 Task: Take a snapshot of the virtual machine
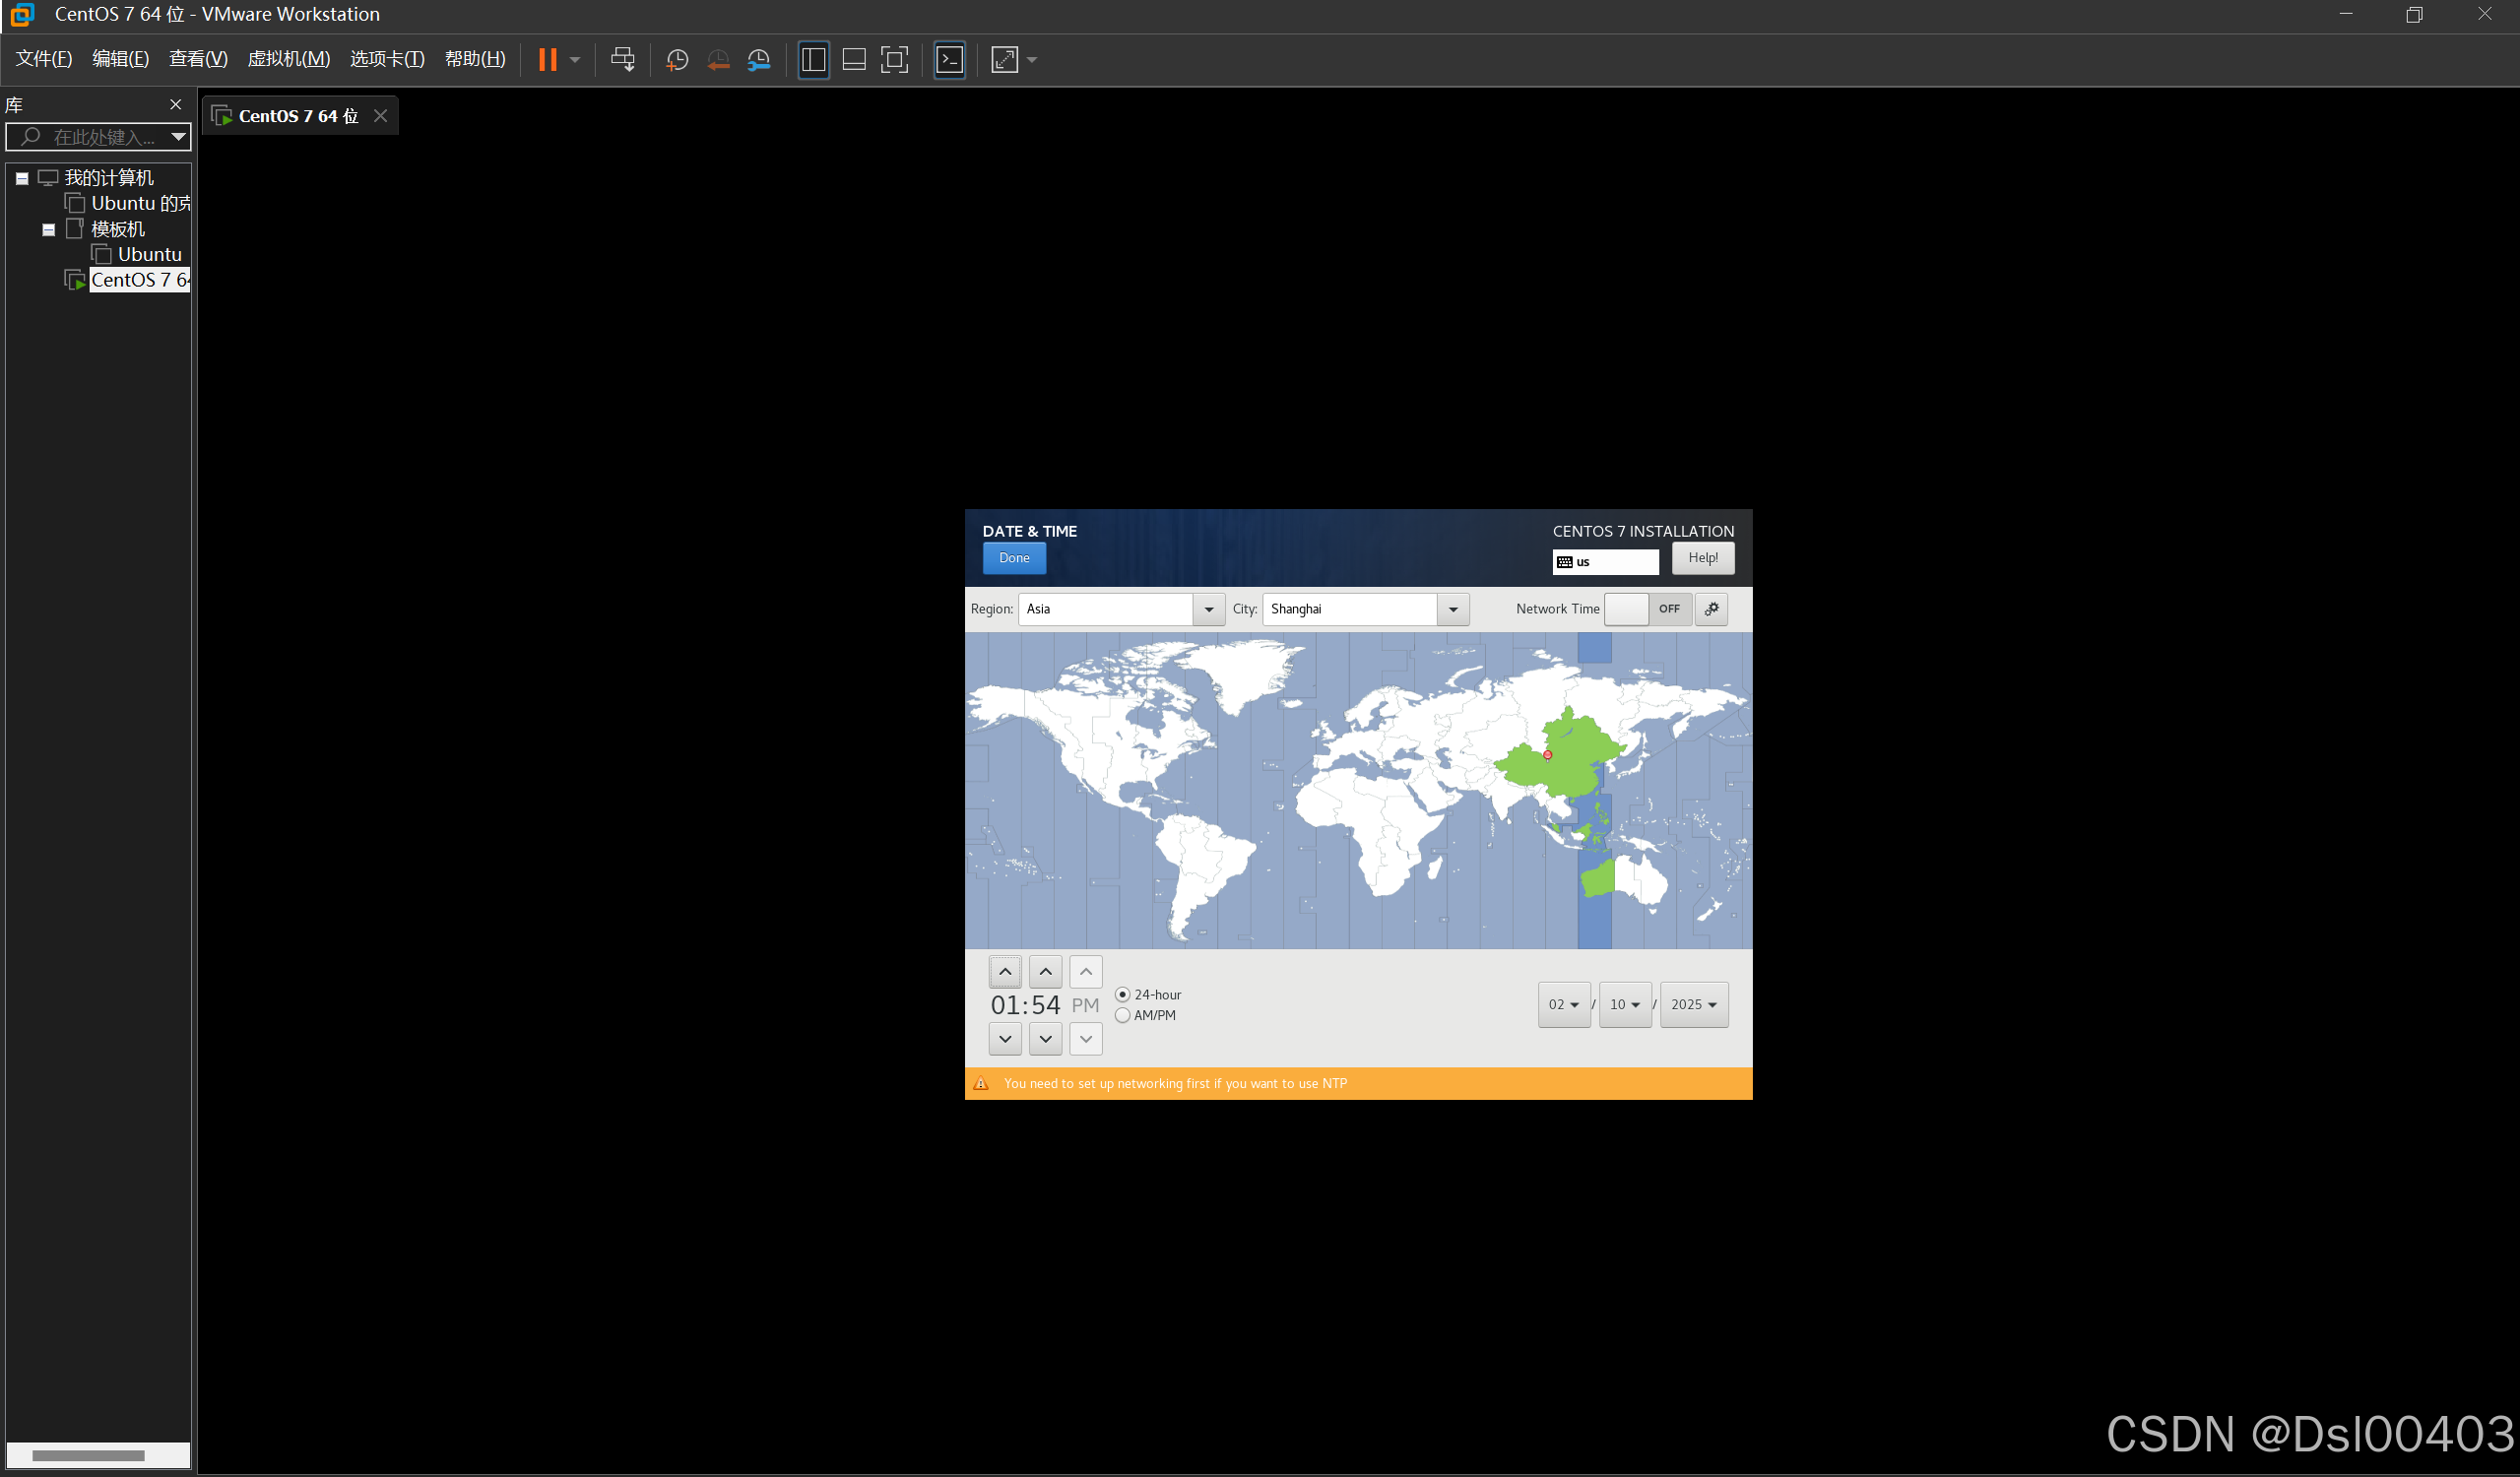point(677,60)
